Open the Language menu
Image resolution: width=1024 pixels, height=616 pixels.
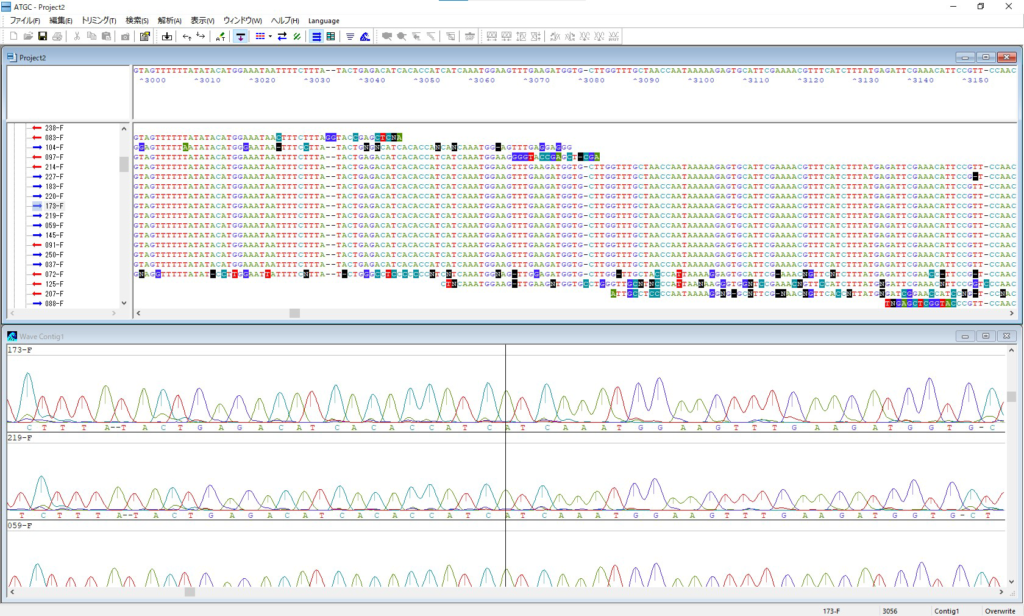point(324,21)
